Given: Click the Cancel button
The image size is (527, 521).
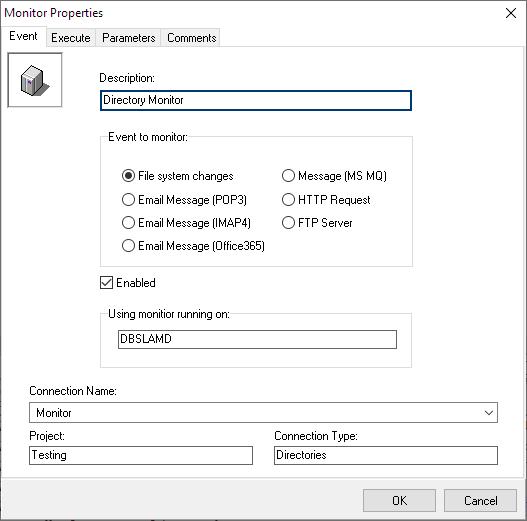Looking at the screenshot, I should pos(480,500).
